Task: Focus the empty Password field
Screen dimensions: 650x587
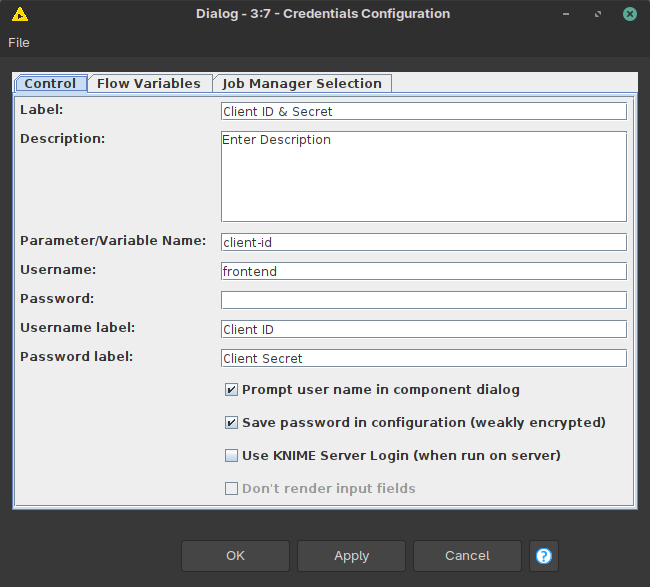Action: [423, 300]
